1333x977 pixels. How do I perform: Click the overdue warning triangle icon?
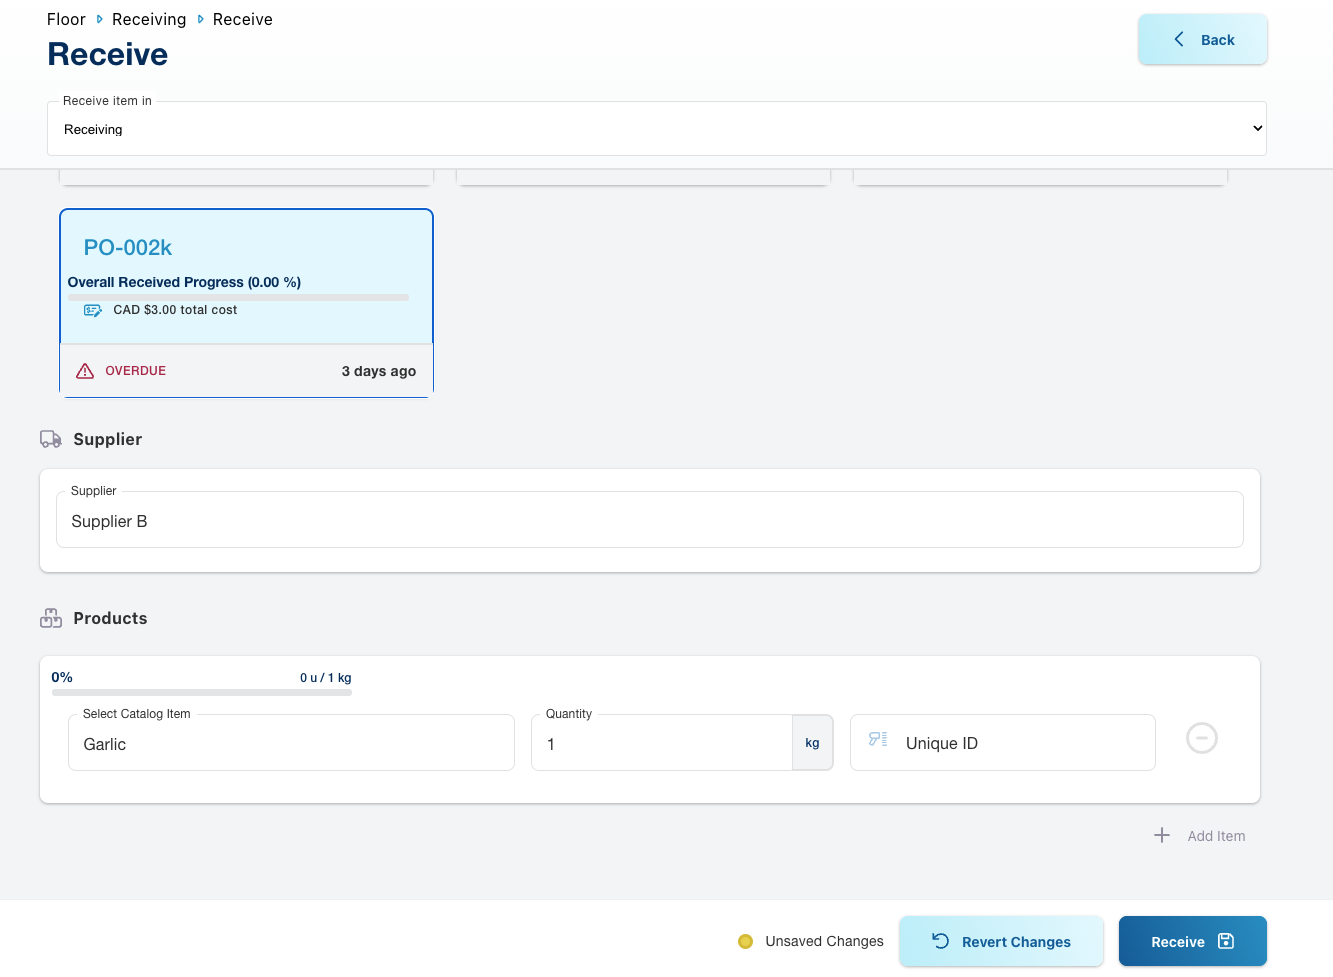[x=85, y=371]
